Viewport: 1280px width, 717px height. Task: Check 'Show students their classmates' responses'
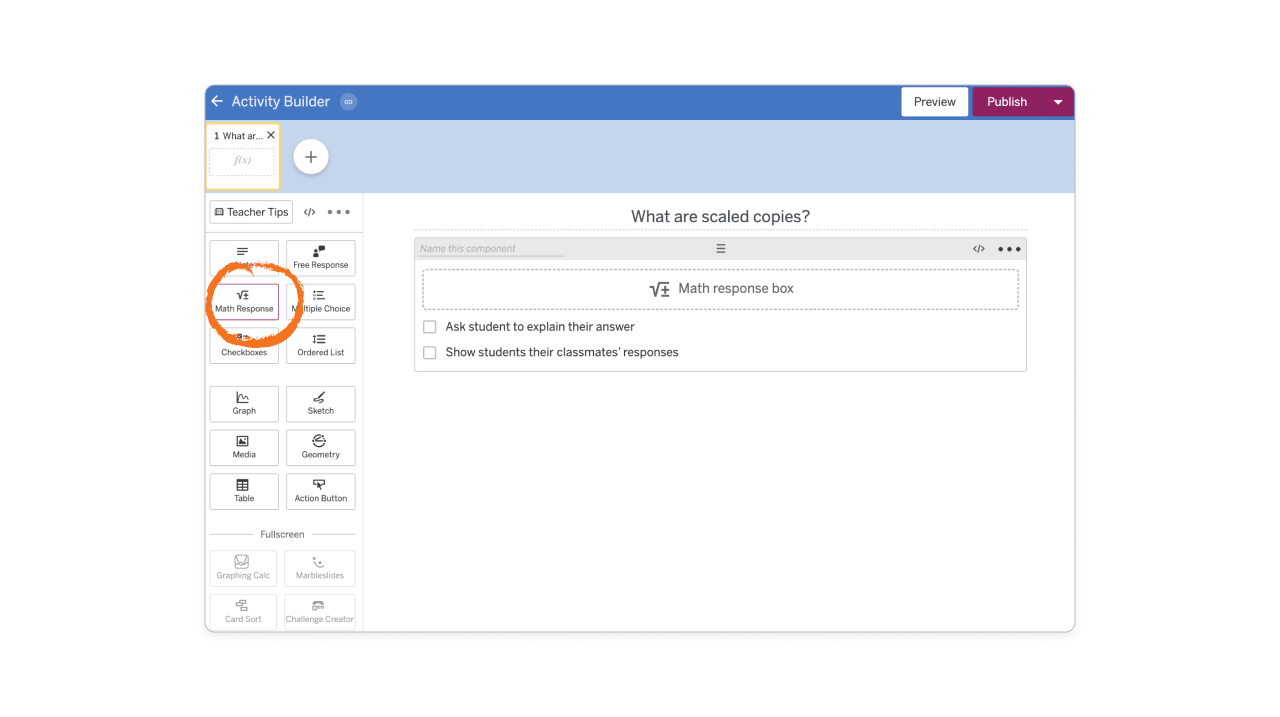point(429,352)
